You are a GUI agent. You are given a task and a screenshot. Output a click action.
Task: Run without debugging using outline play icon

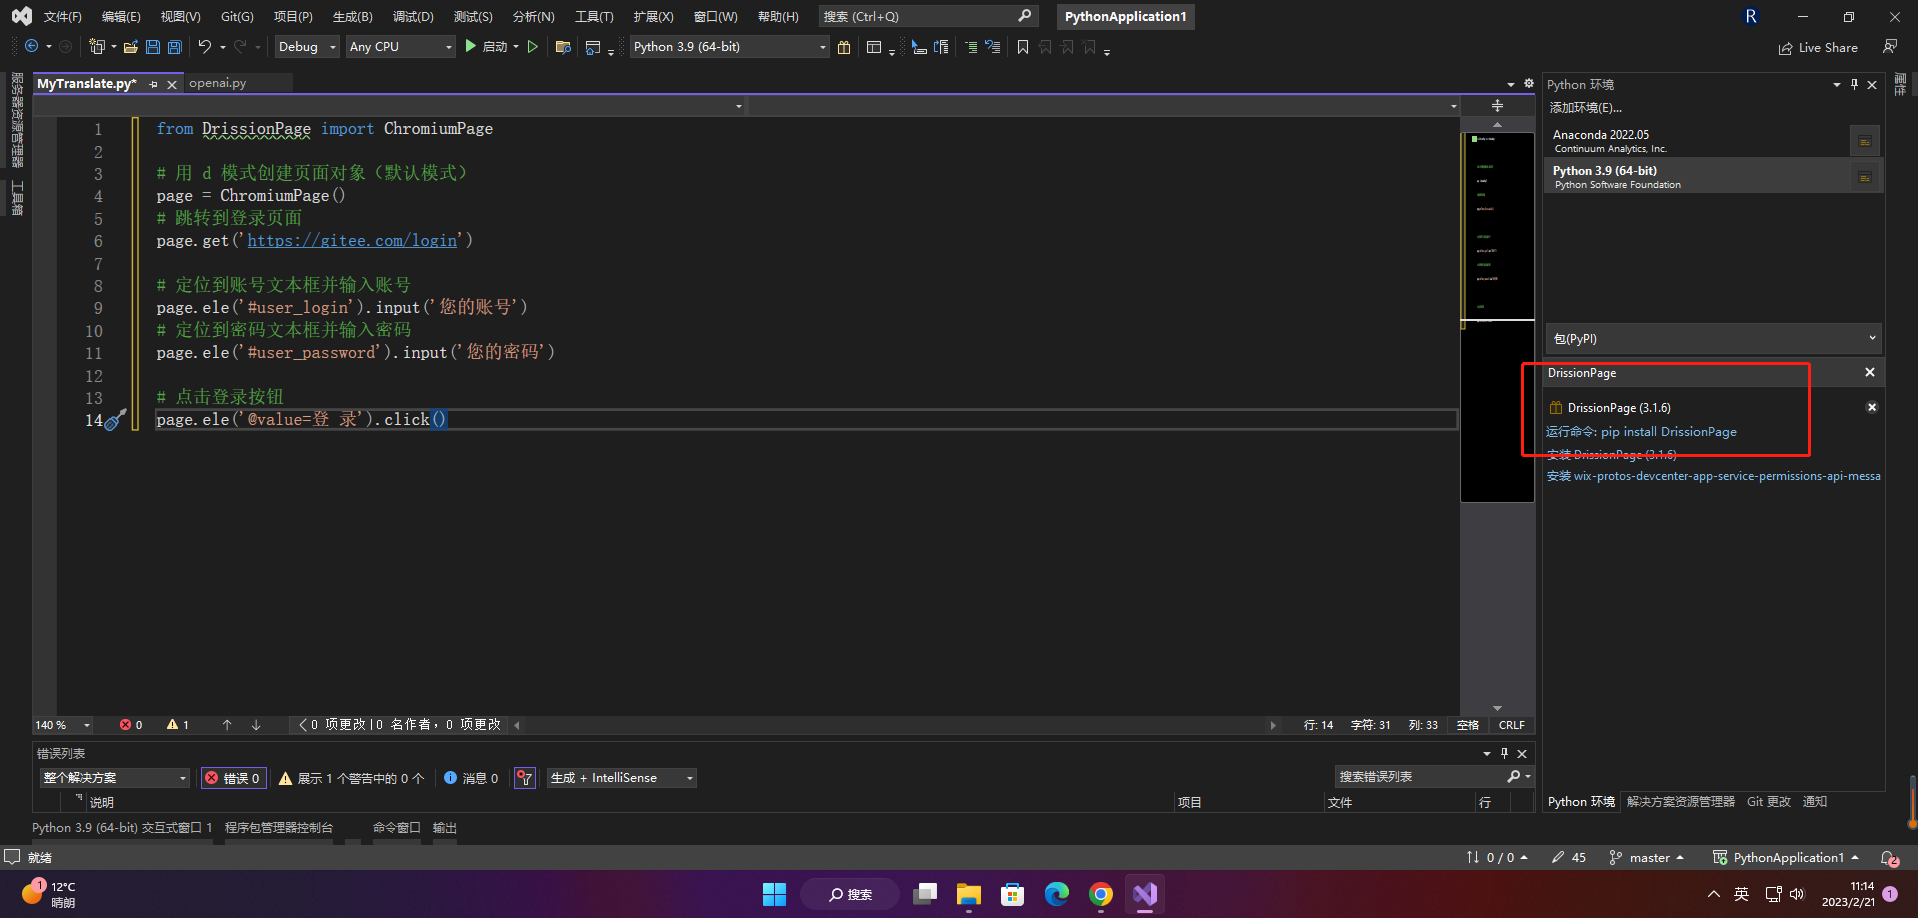[x=533, y=47]
